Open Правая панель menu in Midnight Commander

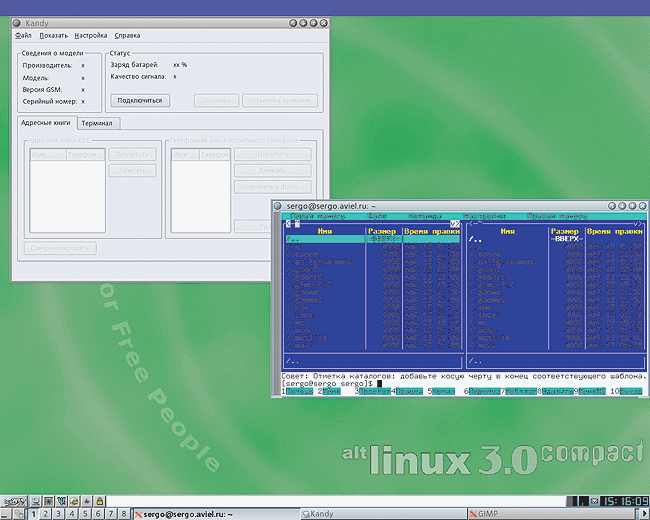(x=557, y=216)
